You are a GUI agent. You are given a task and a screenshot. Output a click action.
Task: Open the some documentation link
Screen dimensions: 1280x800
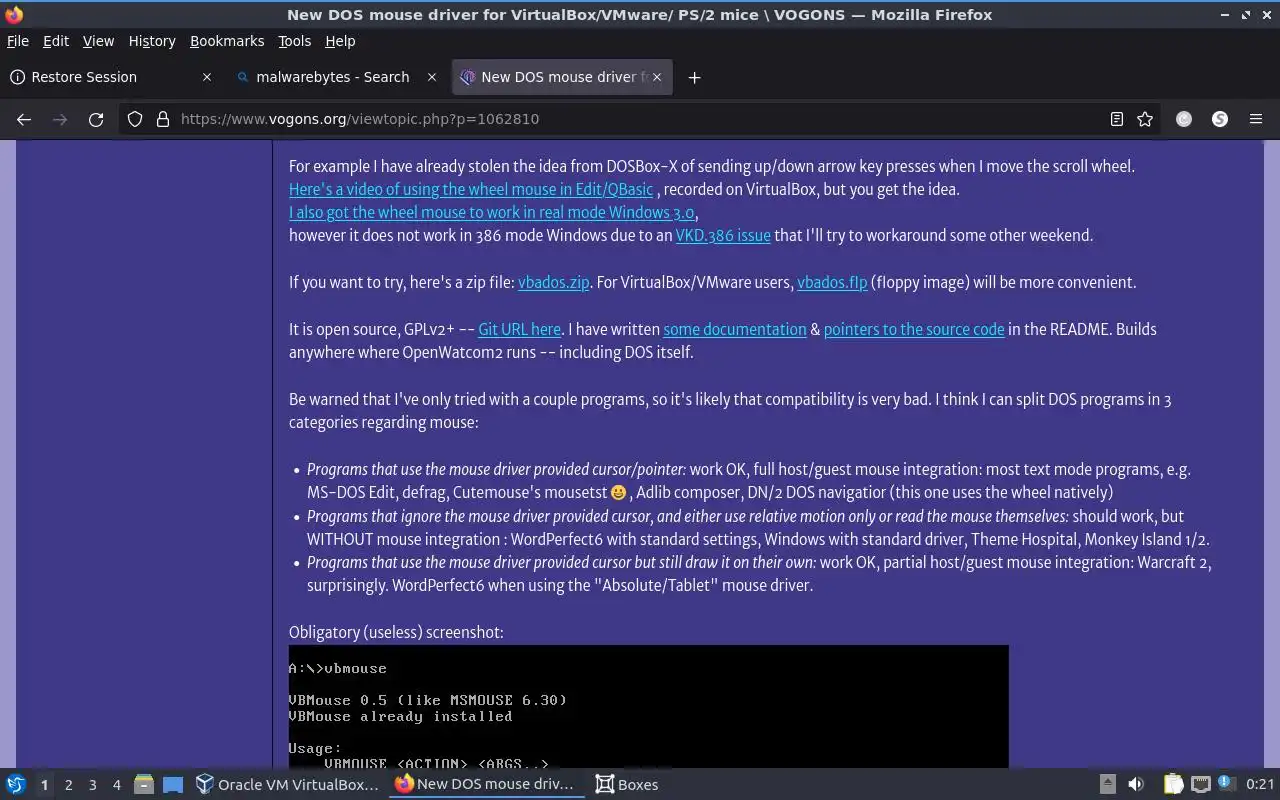[735, 329]
